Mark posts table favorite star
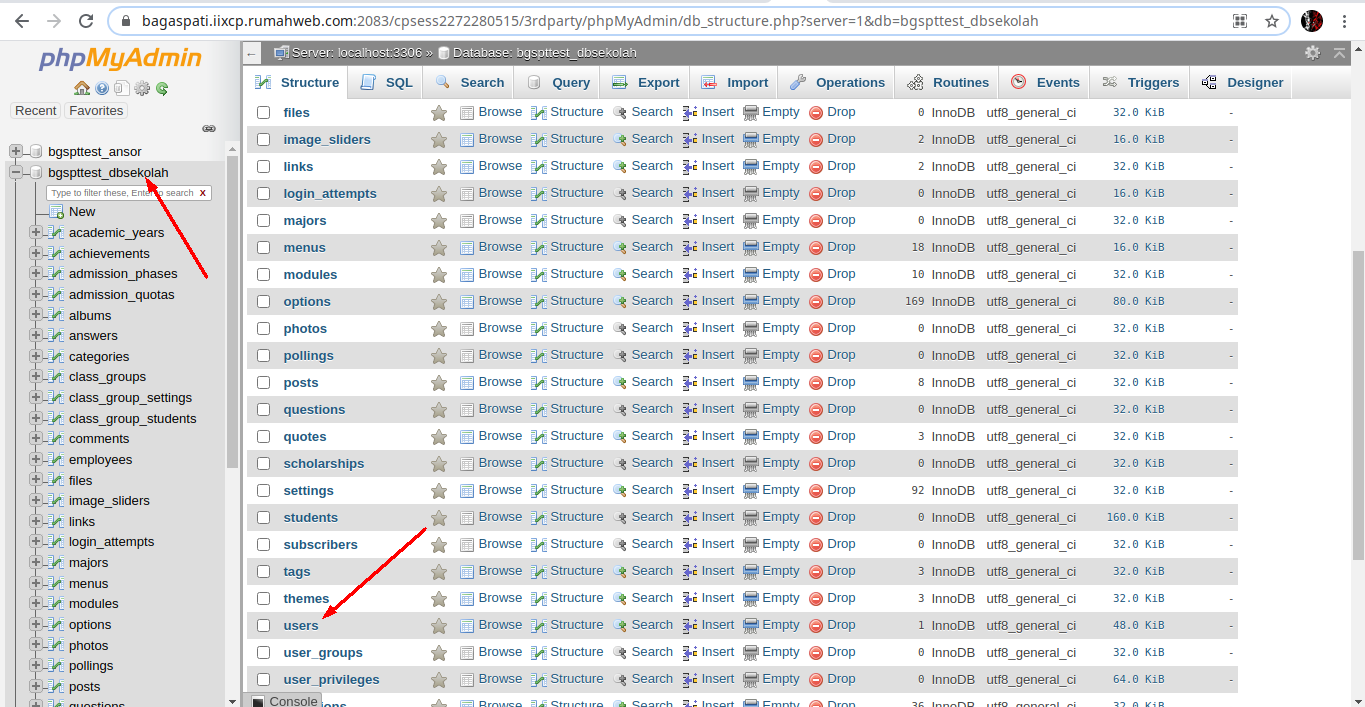 click(438, 383)
